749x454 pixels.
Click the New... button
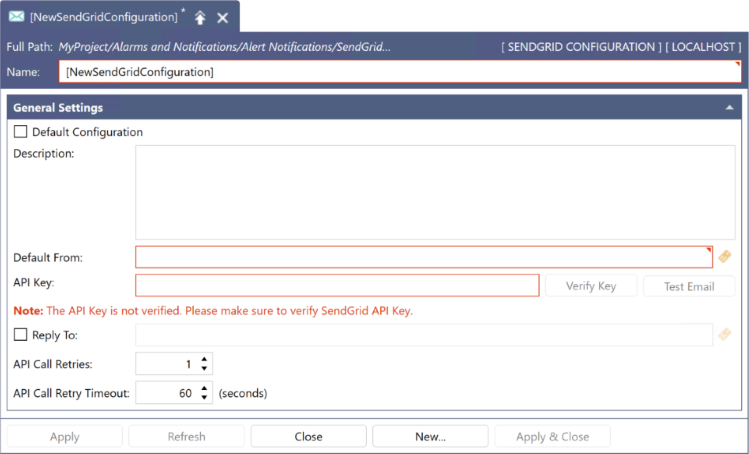(x=430, y=436)
